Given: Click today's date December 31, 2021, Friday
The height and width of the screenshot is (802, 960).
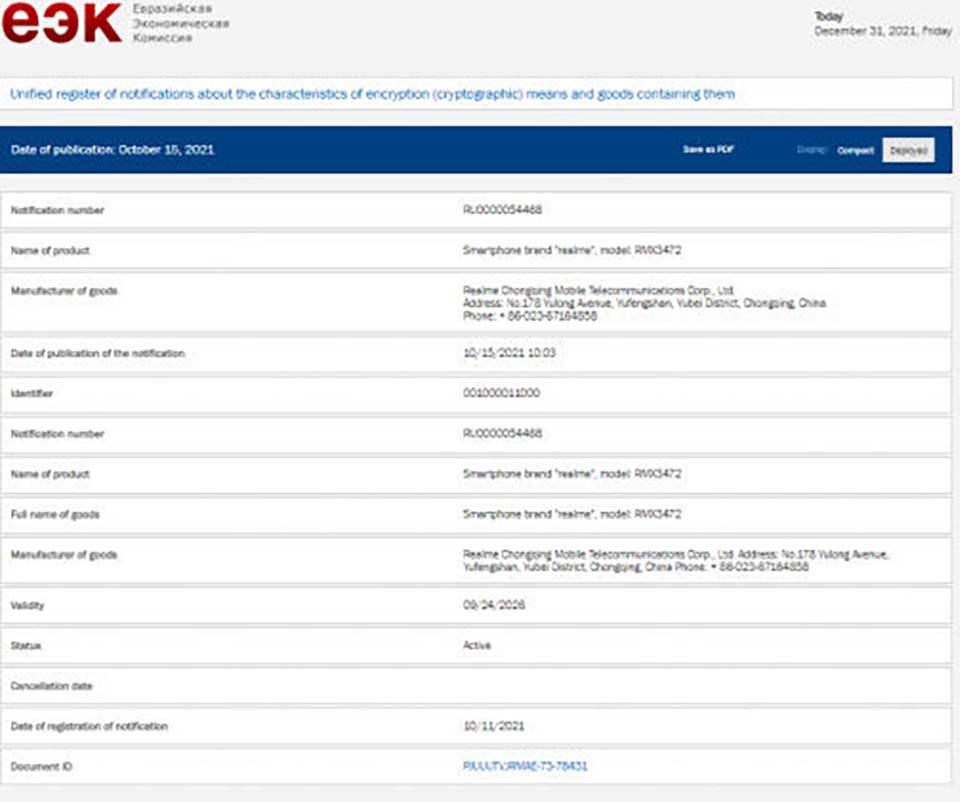Looking at the screenshot, I should (883, 31).
